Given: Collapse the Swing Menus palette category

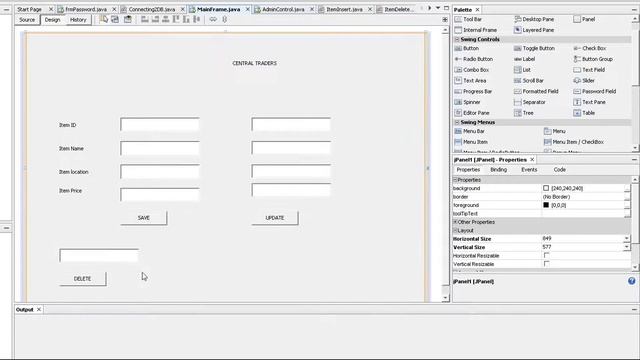Looking at the screenshot, I should [x=457, y=122].
